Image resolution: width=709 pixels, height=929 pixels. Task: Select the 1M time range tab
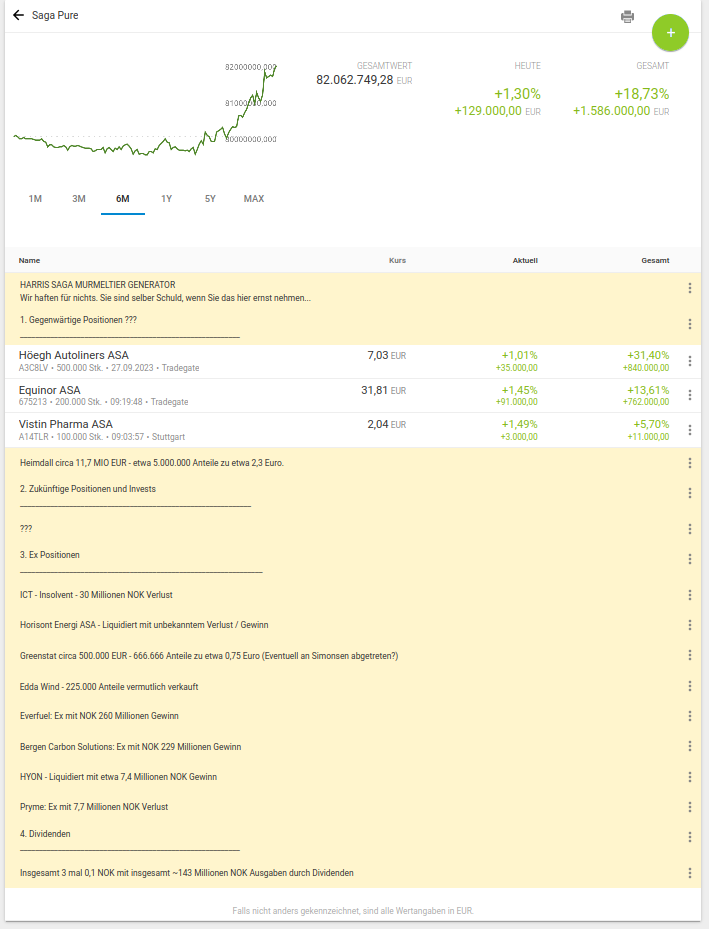pyautogui.click(x=35, y=199)
